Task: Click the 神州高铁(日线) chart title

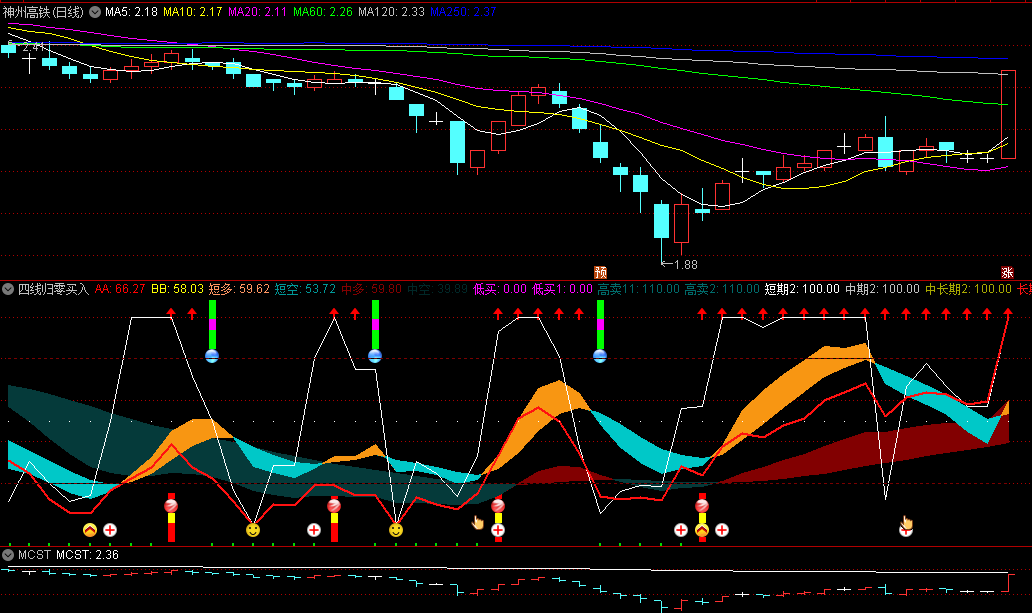Action: pos(43,12)
